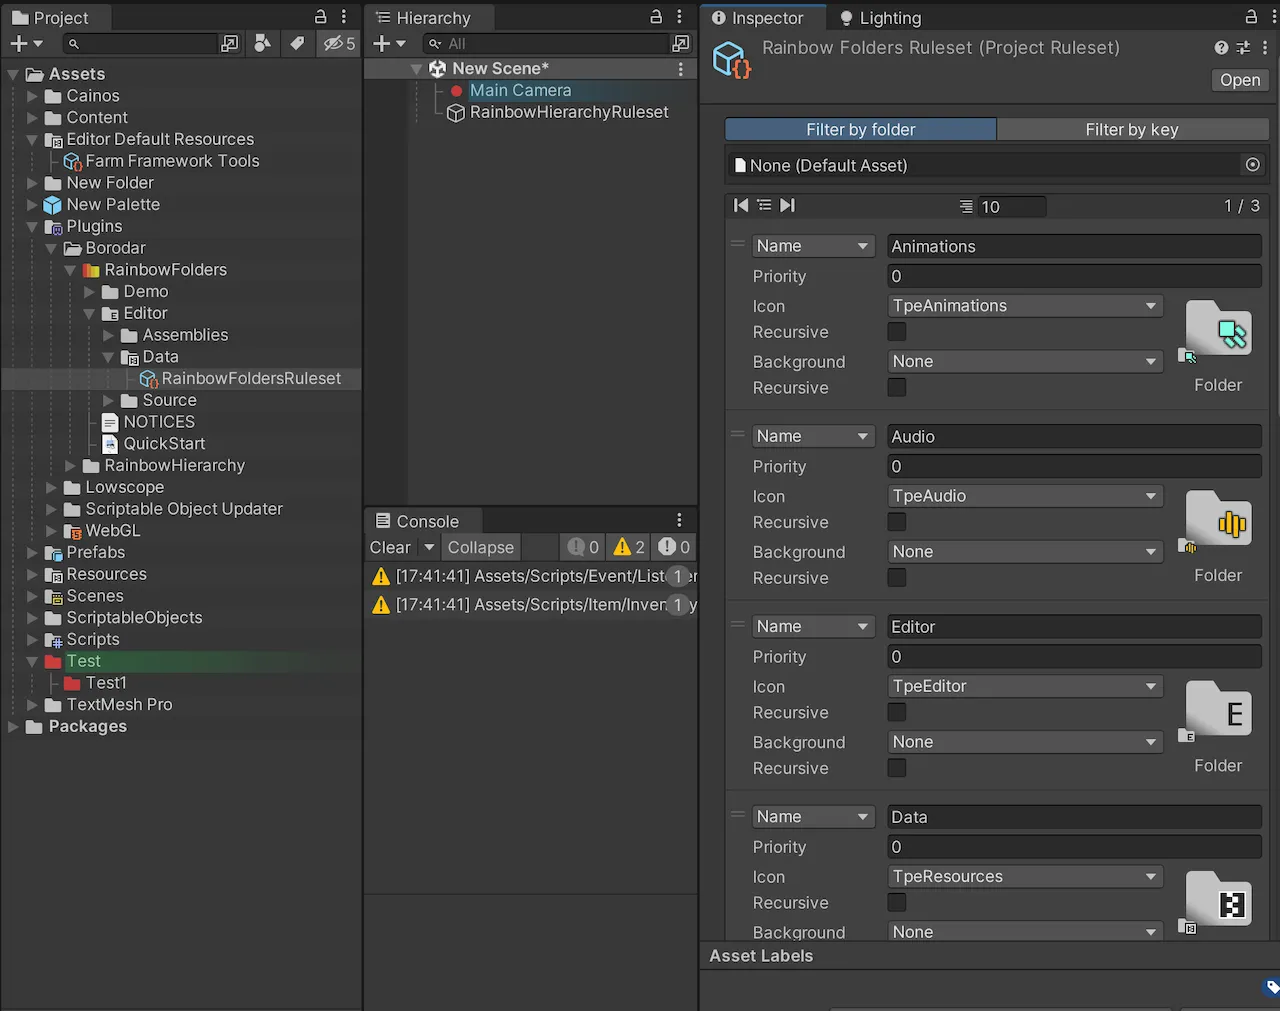Open the Inspector help question-mark icon

point(1221,47)
